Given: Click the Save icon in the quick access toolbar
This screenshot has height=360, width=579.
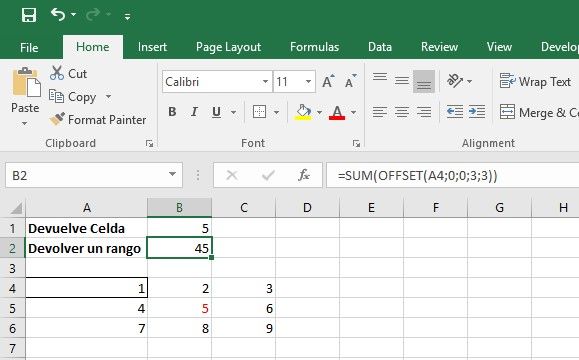Looking at the screenshot, I should click(x=29, y=16).
